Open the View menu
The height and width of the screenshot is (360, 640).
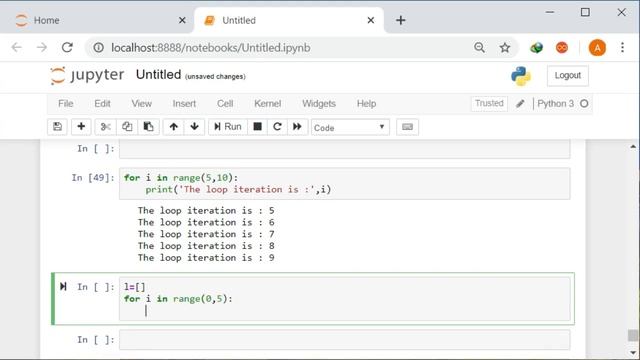142,104
